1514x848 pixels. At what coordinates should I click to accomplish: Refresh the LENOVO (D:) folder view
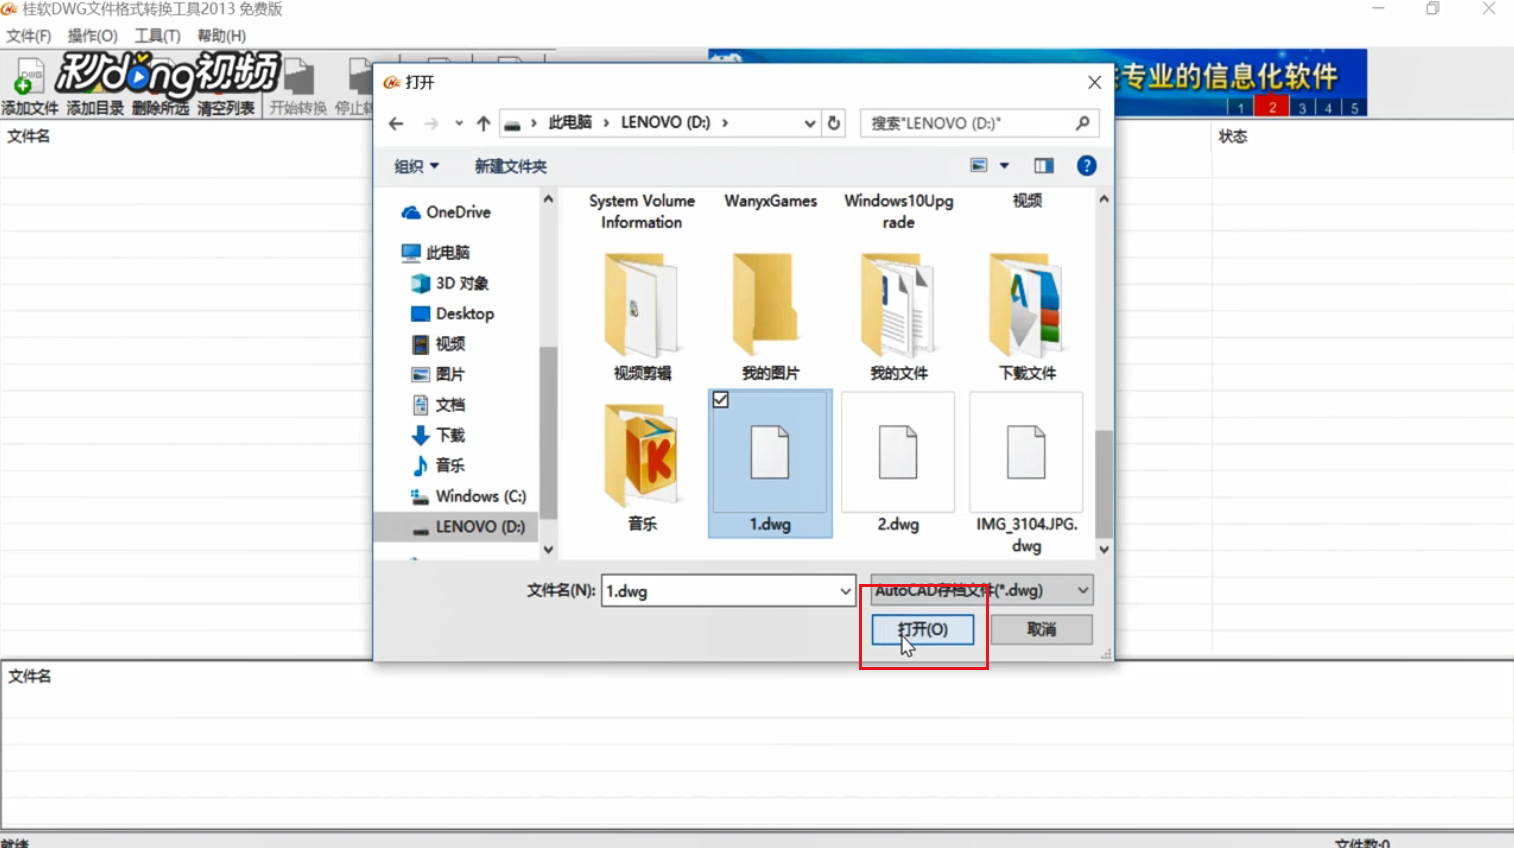point(834,123)
